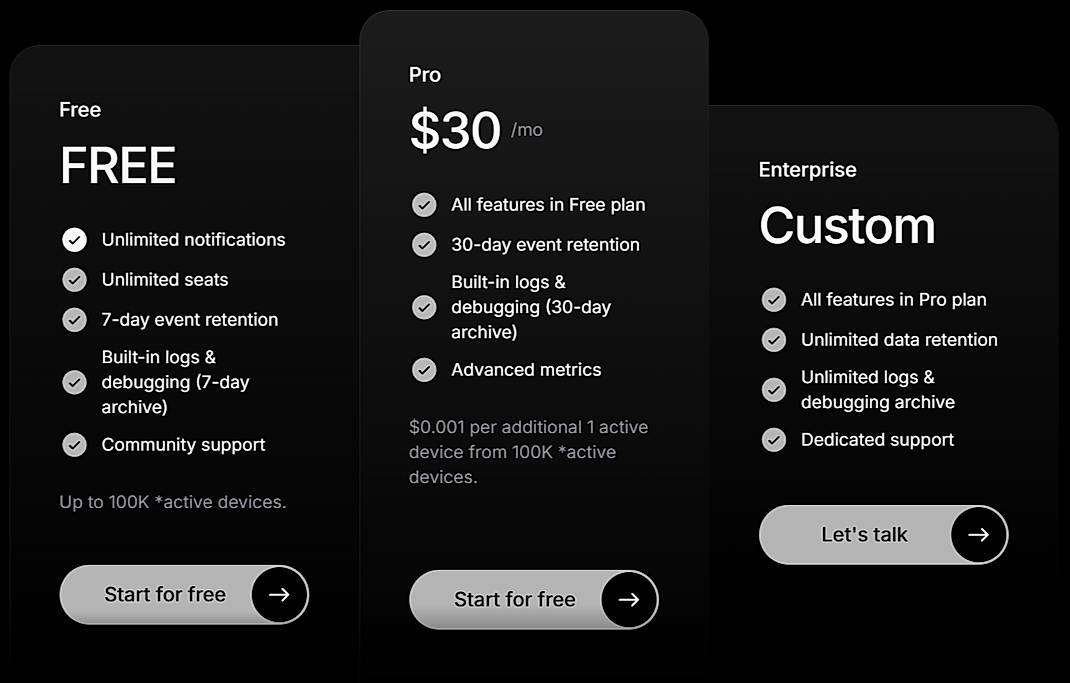1070x683 pixels.
Task: Click the checkmark beside Community support
Action: (74, 444)
